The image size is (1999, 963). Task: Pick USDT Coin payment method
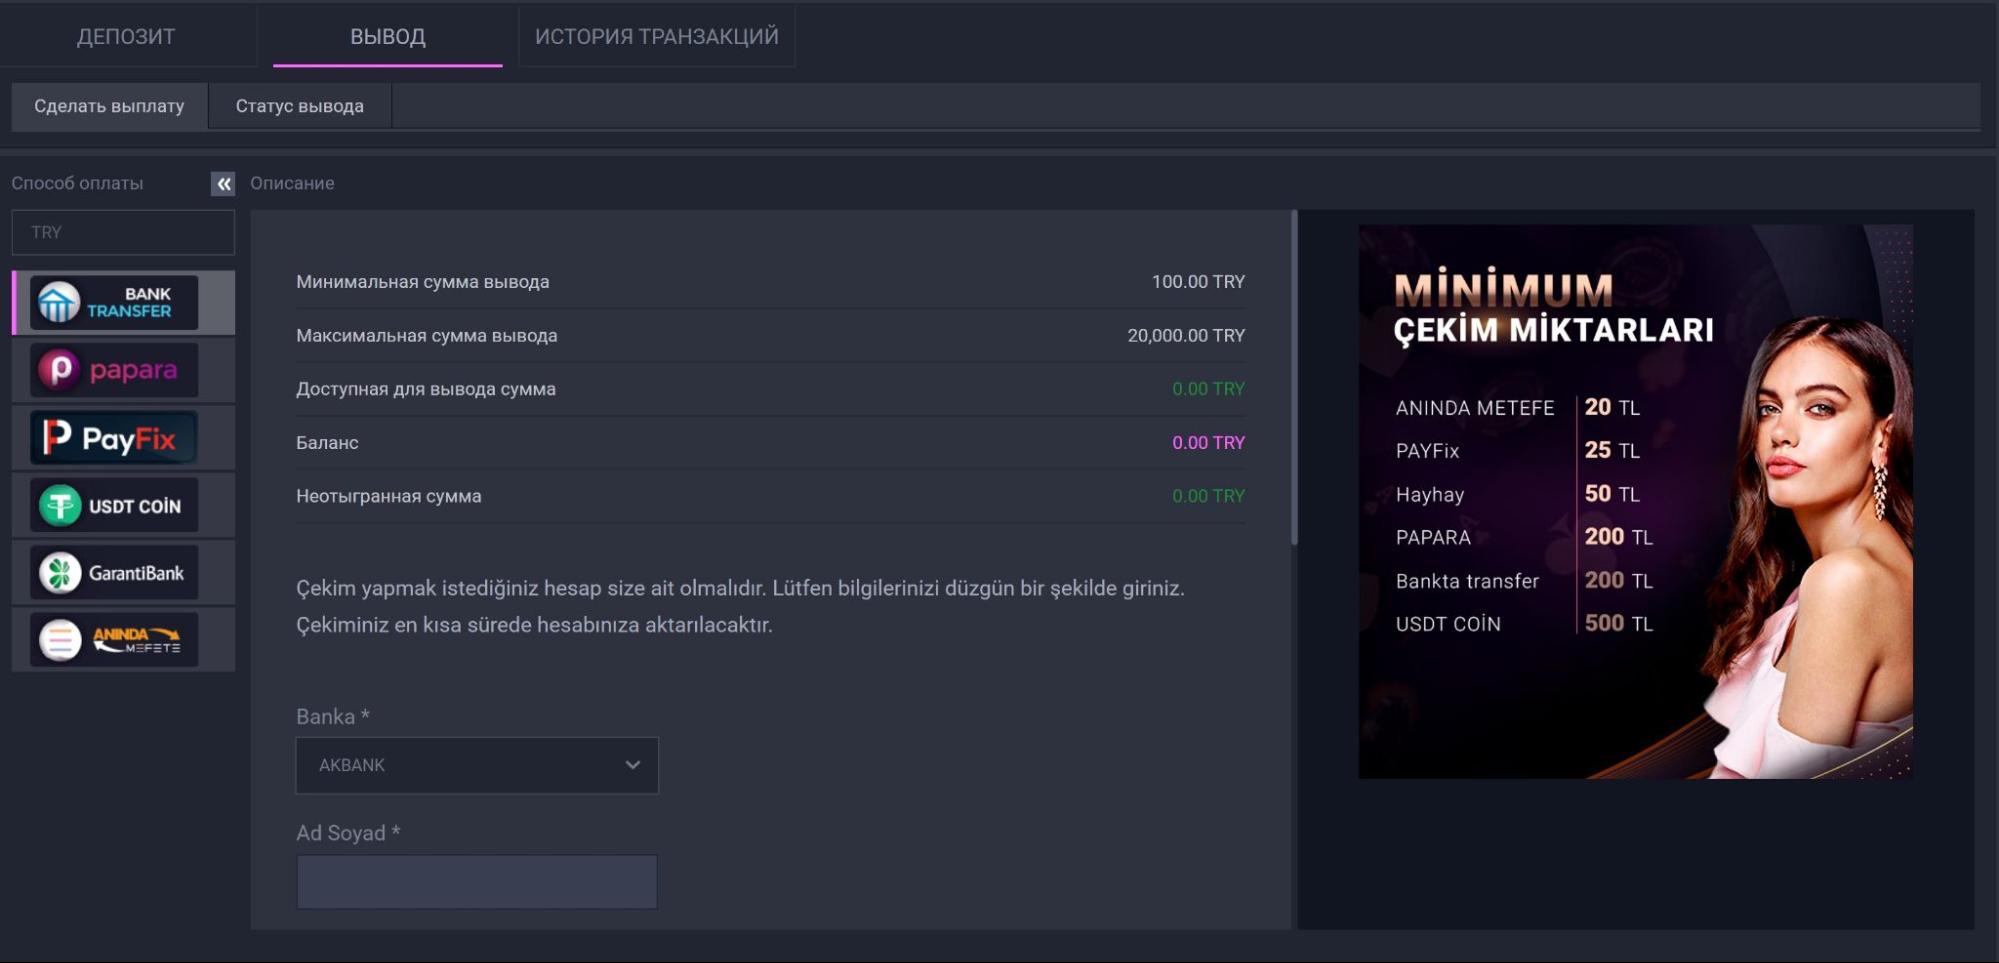click(123, 505)
